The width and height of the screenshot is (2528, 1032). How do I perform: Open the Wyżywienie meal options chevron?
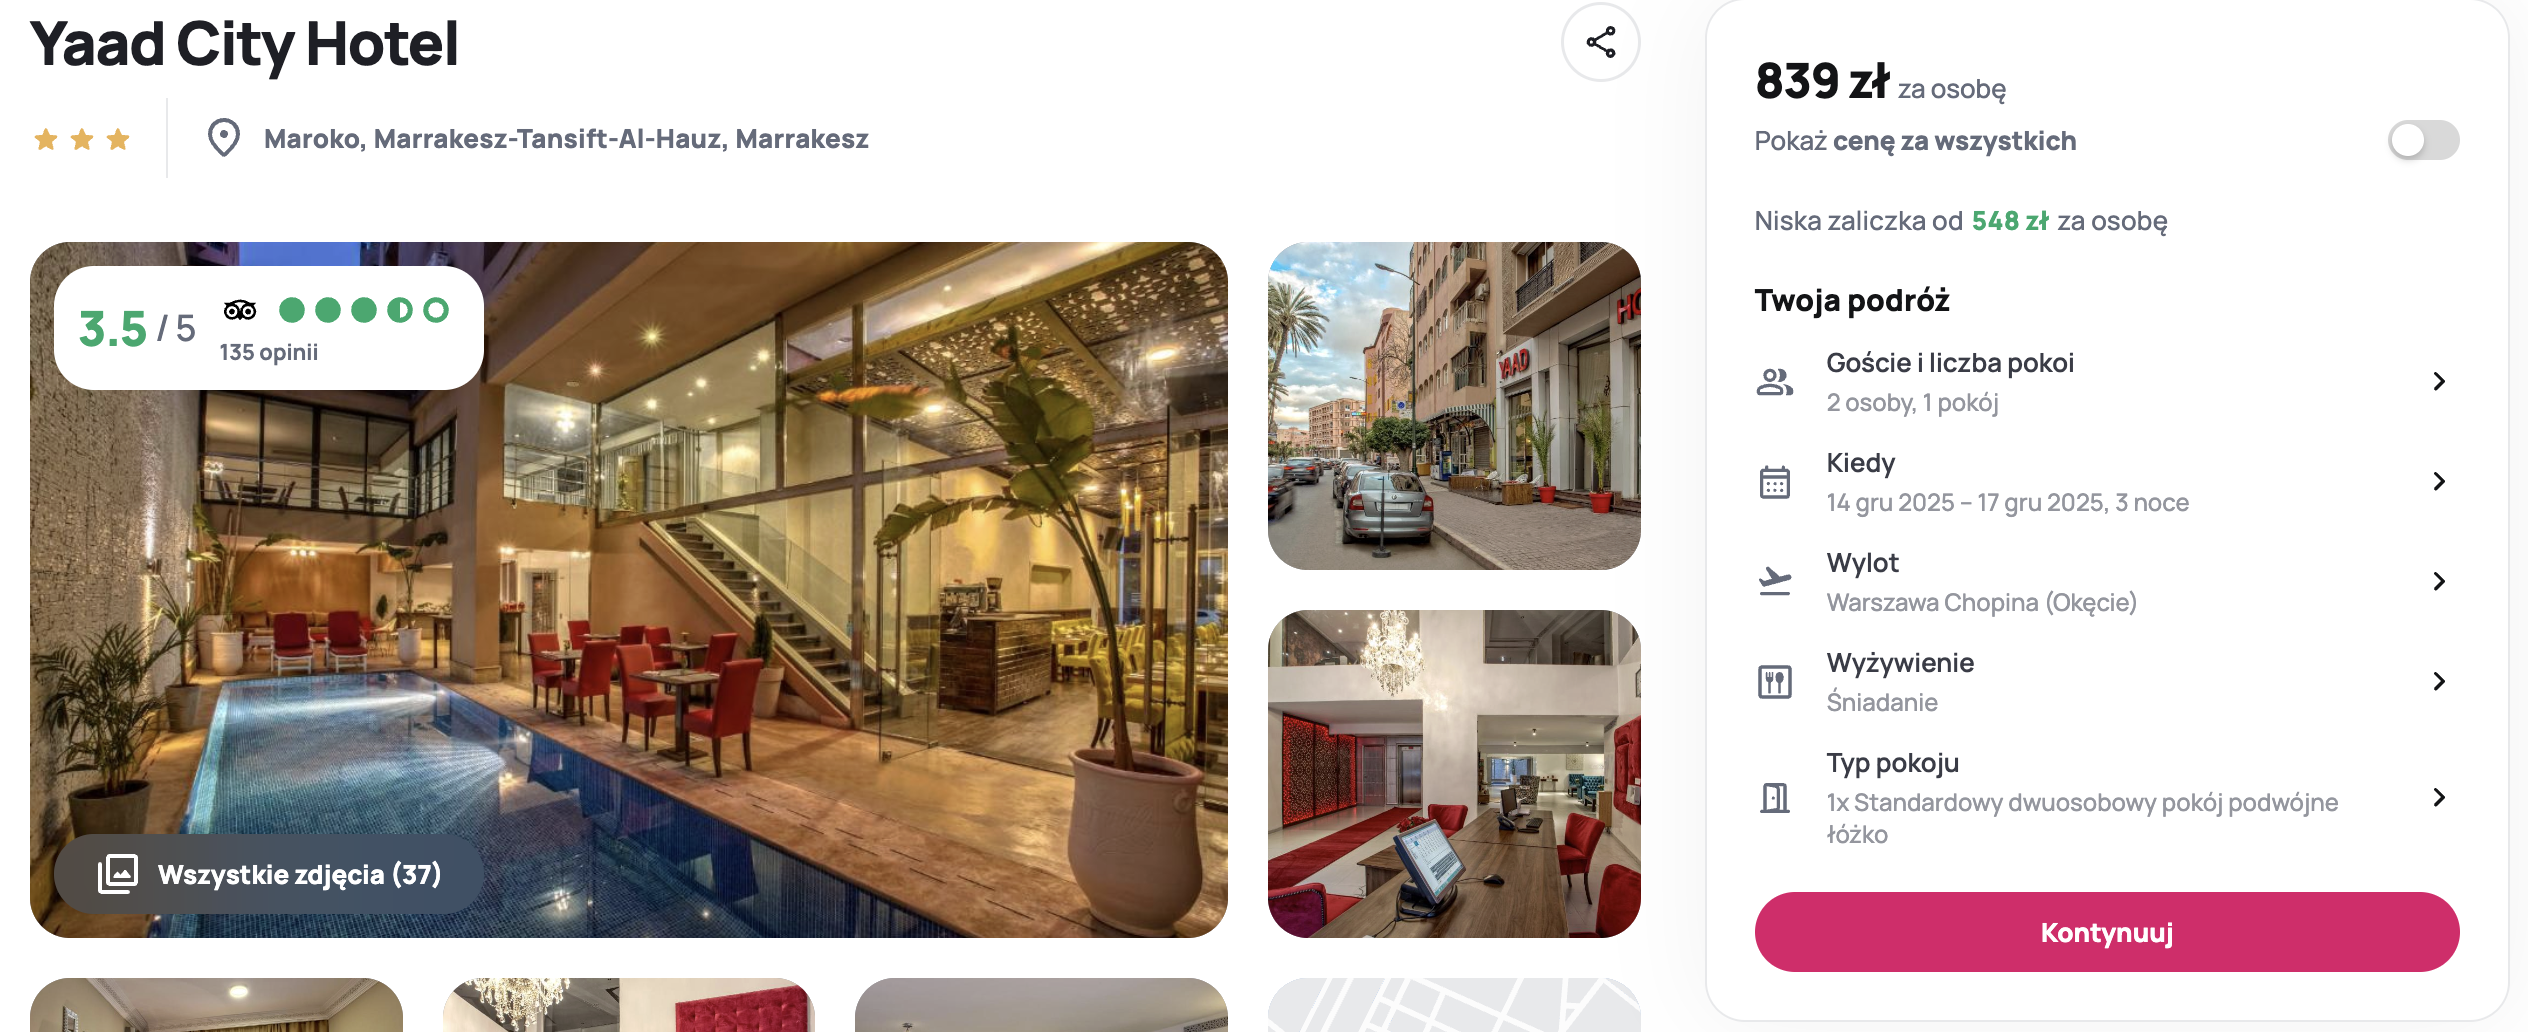pos(2439,681)
